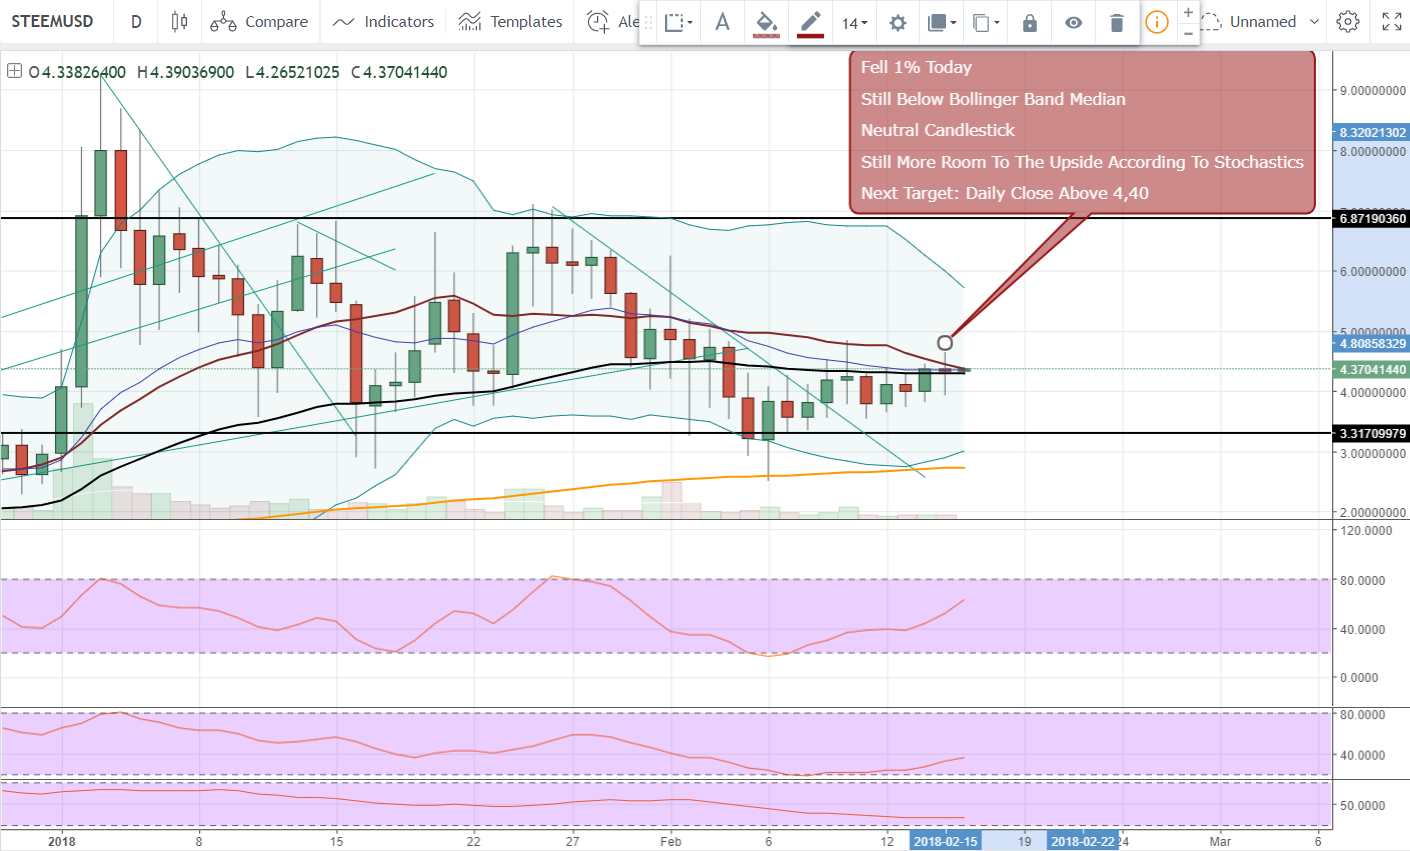Click the Feb label on time axis

coord(671,841)
